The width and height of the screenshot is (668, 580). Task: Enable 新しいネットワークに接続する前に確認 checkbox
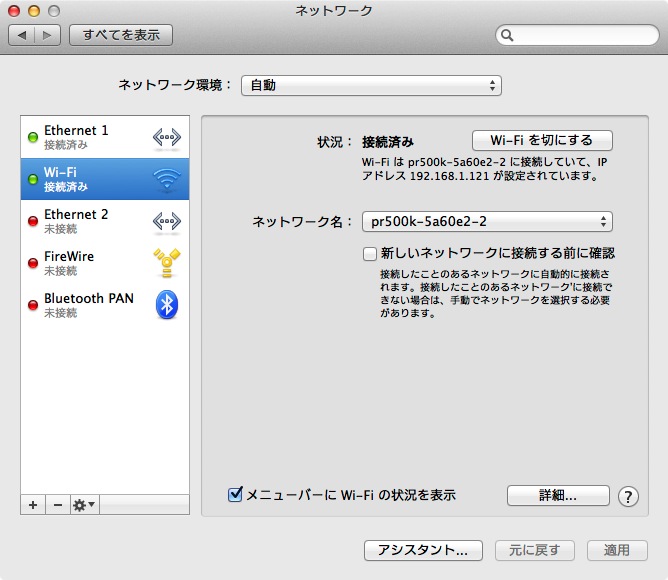pyautogui.click(x=370, y=254)
